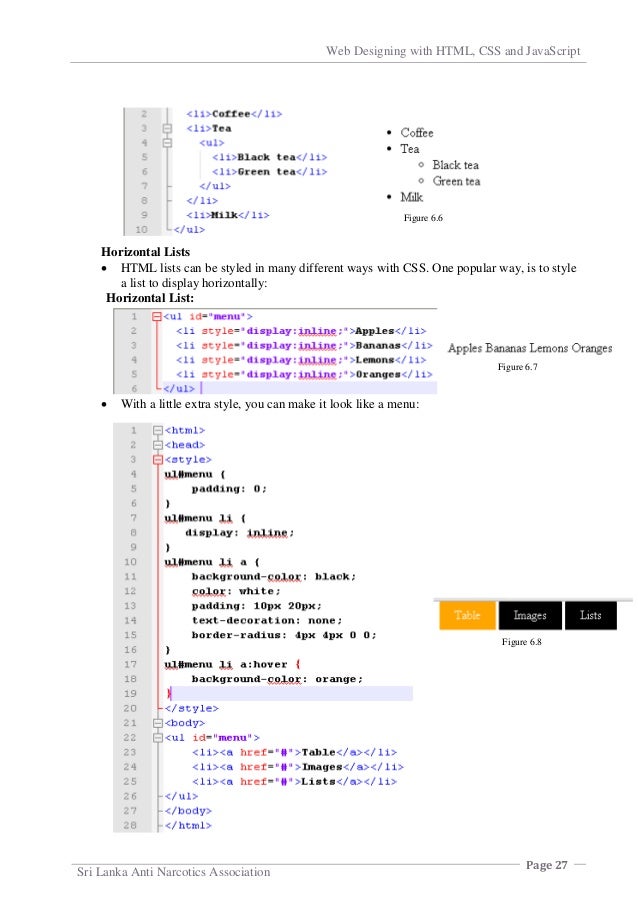
Task: Click the code line linking to Lists
Action: 294,781
